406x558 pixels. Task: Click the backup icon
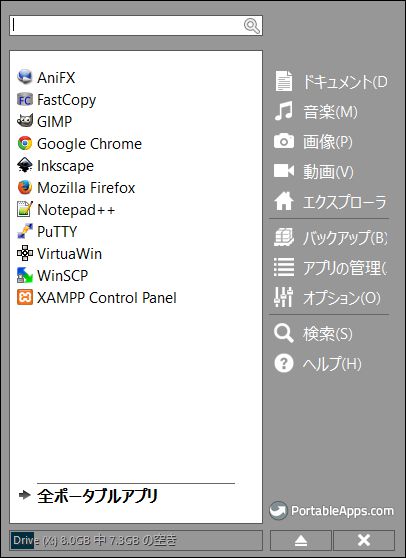tap(284, 237)
